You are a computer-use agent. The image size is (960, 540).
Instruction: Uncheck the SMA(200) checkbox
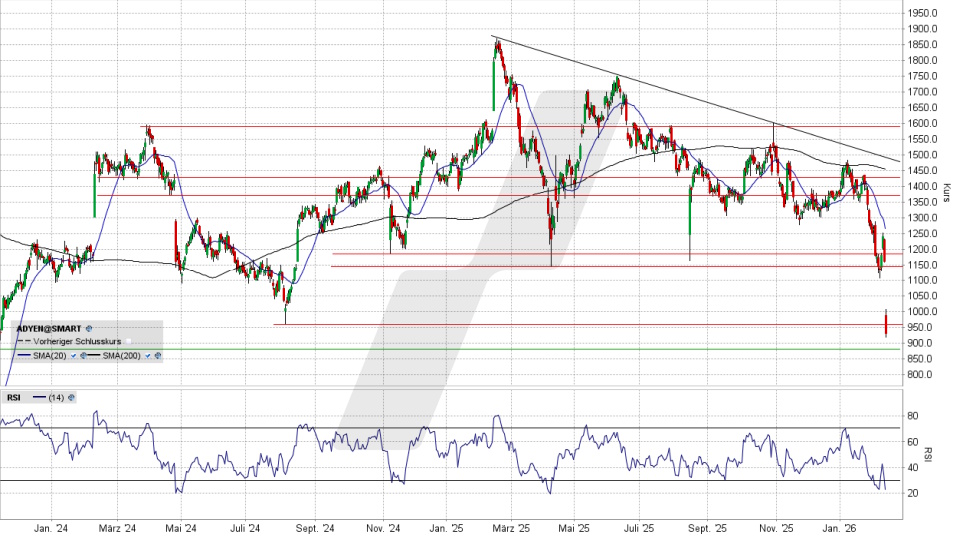tap(148, 356)
